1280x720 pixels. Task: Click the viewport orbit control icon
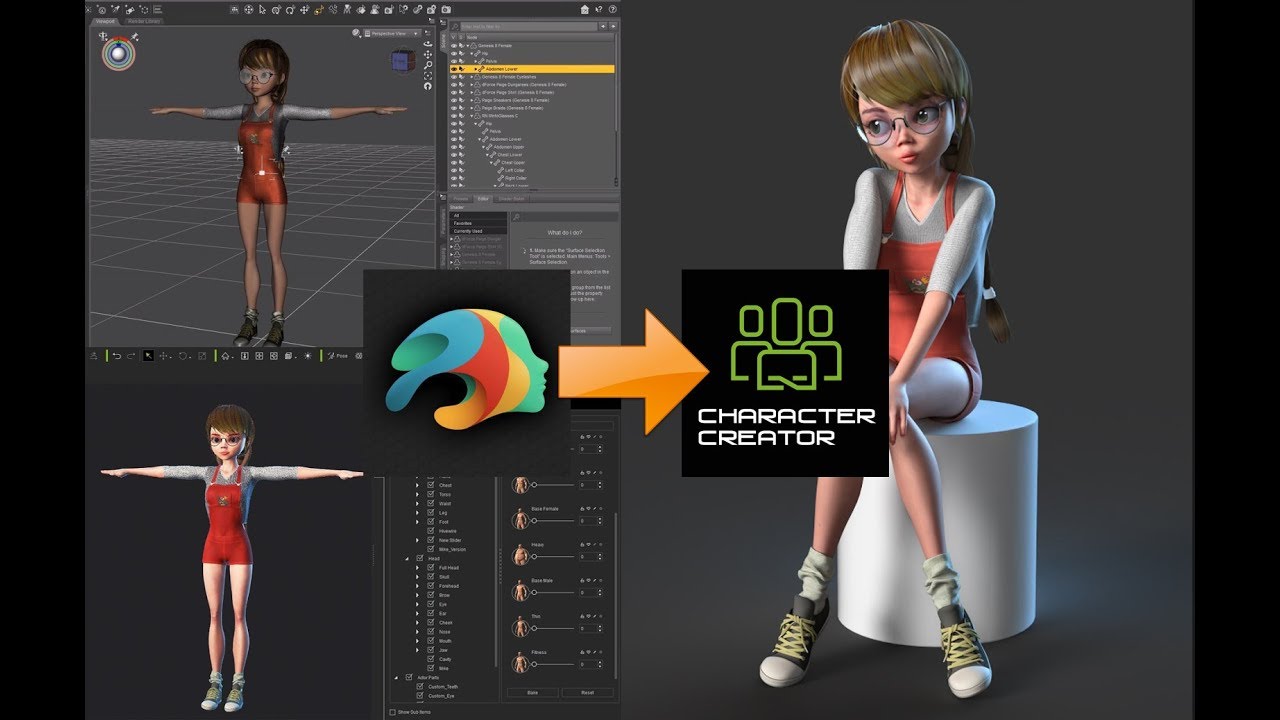(x=428, y=44)
